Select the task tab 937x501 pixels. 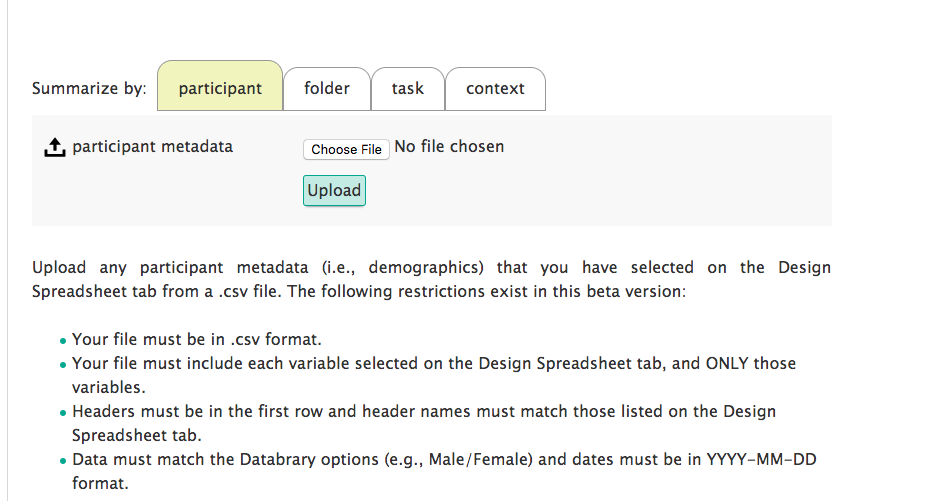tap(407, 88)
